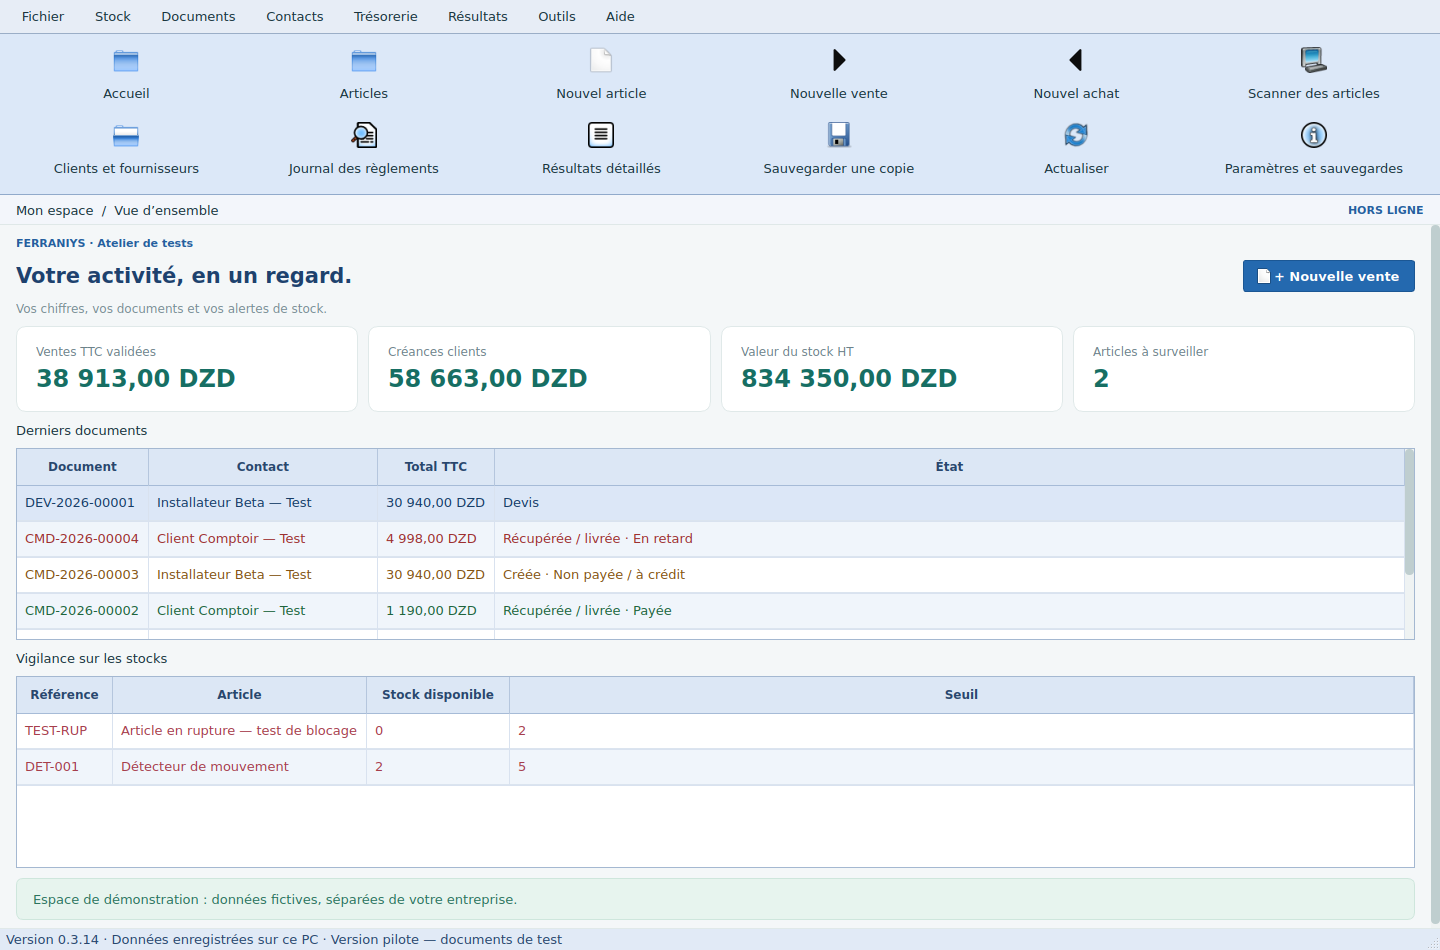Click the Référence column header
This screenshot has width=1440, height=950.
coord(64,695)
